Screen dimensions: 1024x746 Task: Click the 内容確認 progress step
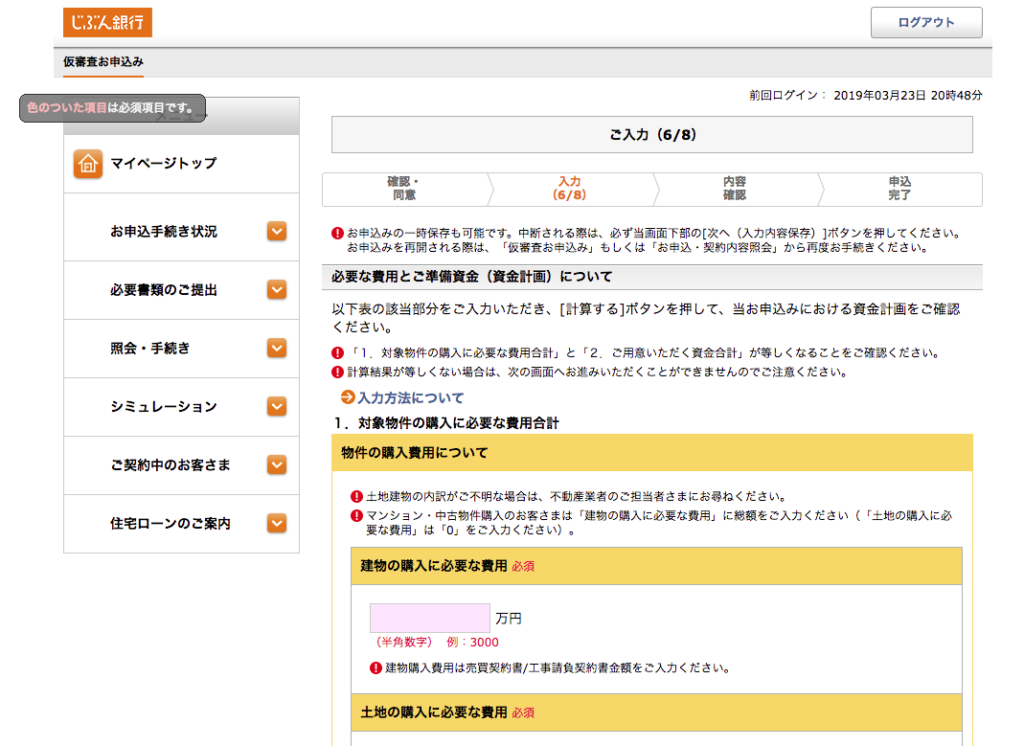[x=735, y=189]
